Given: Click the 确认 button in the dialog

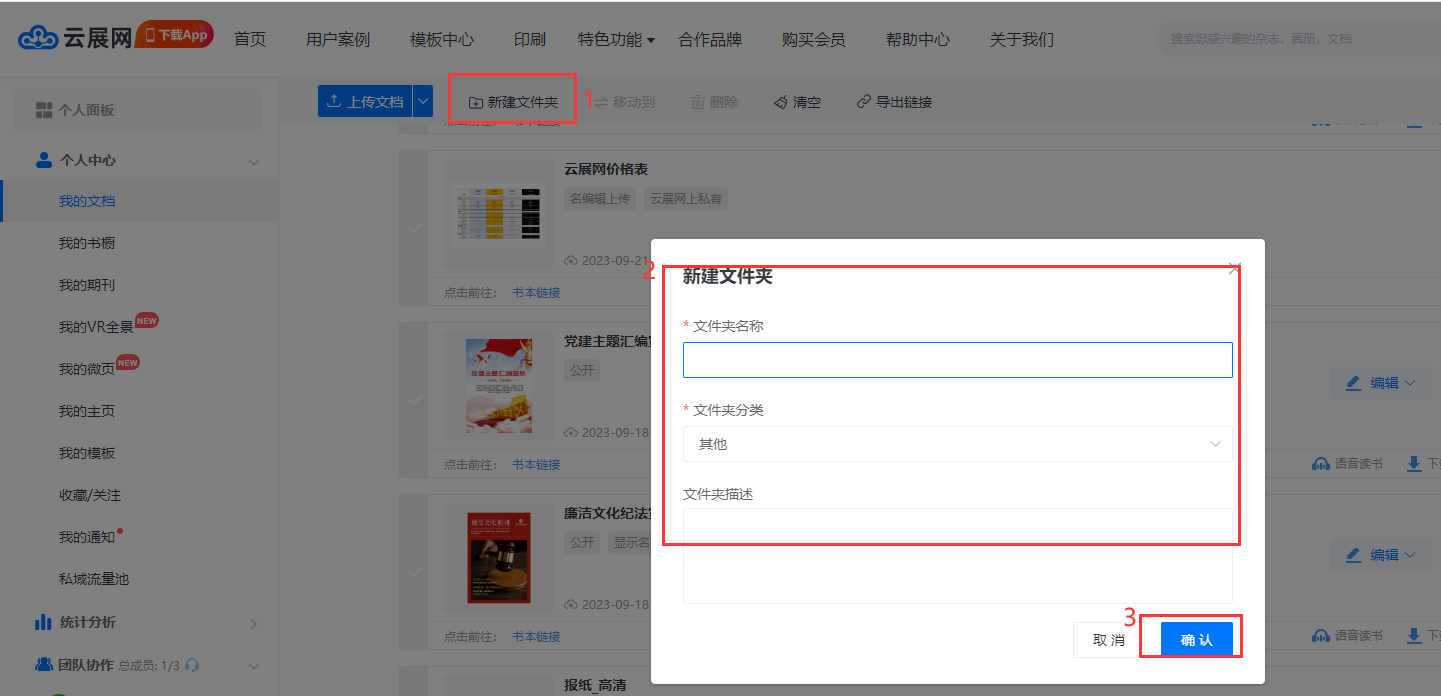Looking at the screenshot, I should click(x=1196, y=640).
